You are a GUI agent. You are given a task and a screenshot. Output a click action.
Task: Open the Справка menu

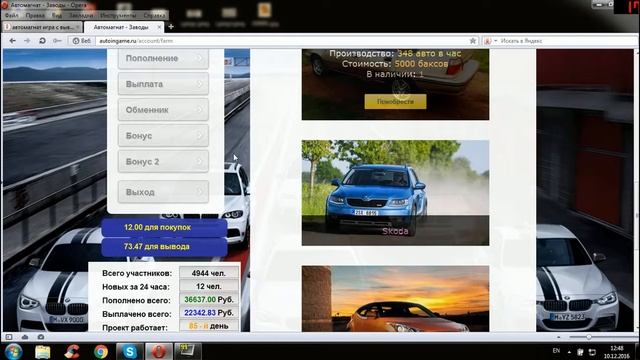click(154, 15)
